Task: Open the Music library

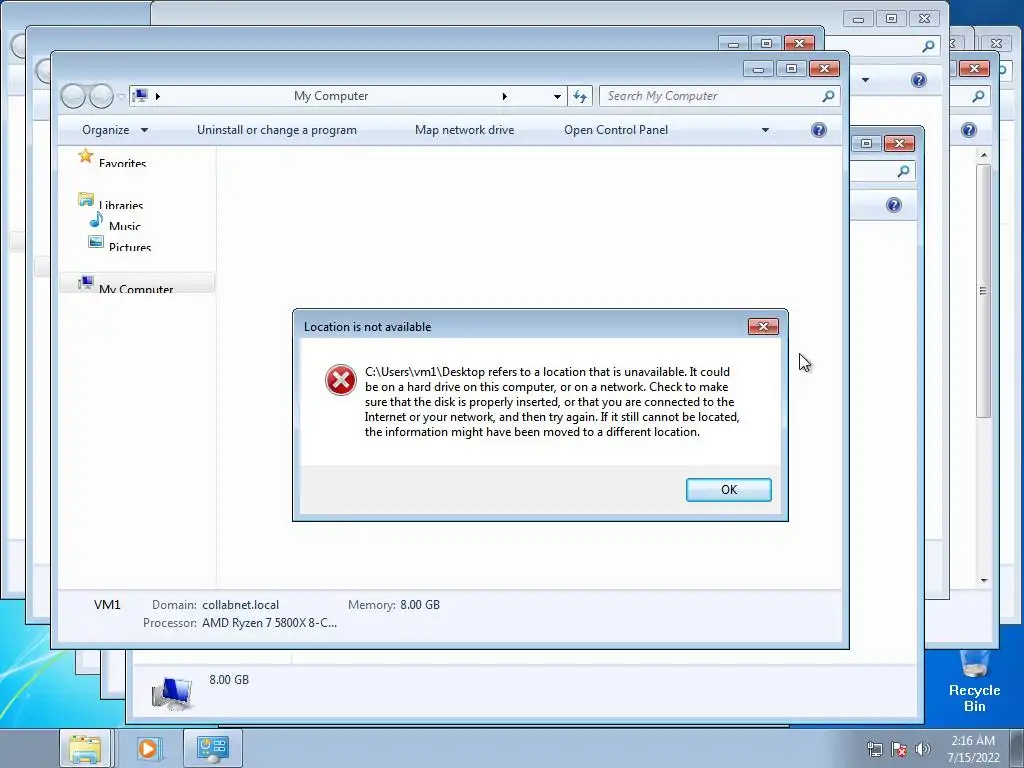Action: coord(124,226)
